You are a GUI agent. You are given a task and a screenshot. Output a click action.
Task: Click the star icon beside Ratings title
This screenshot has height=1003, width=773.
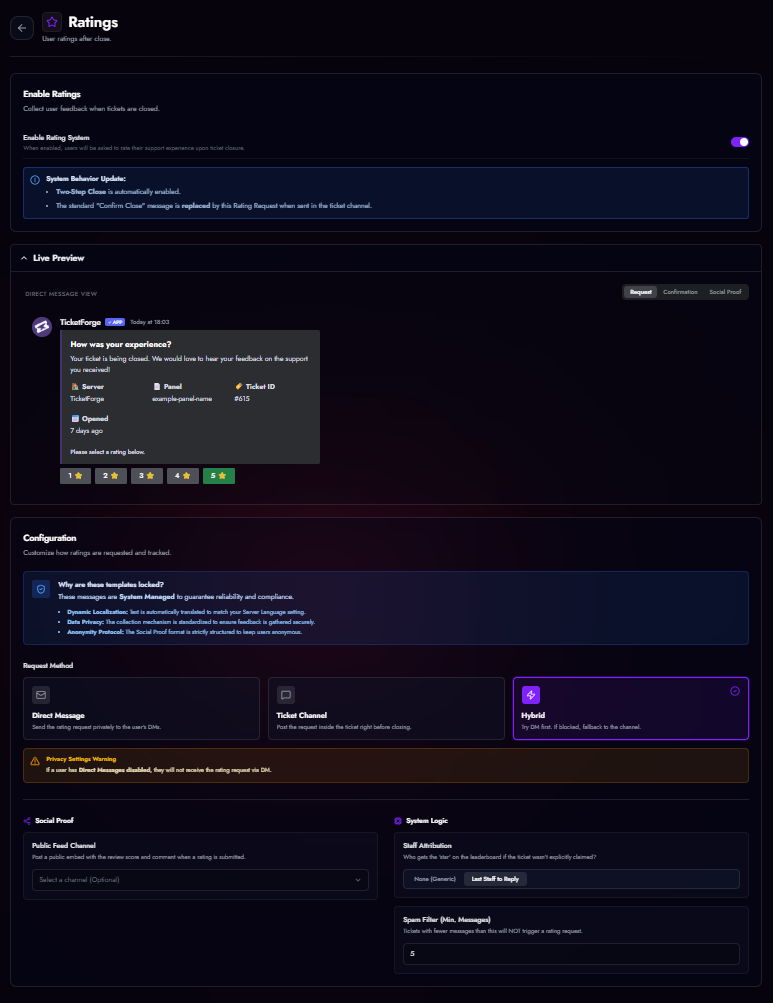coord(52,22)
